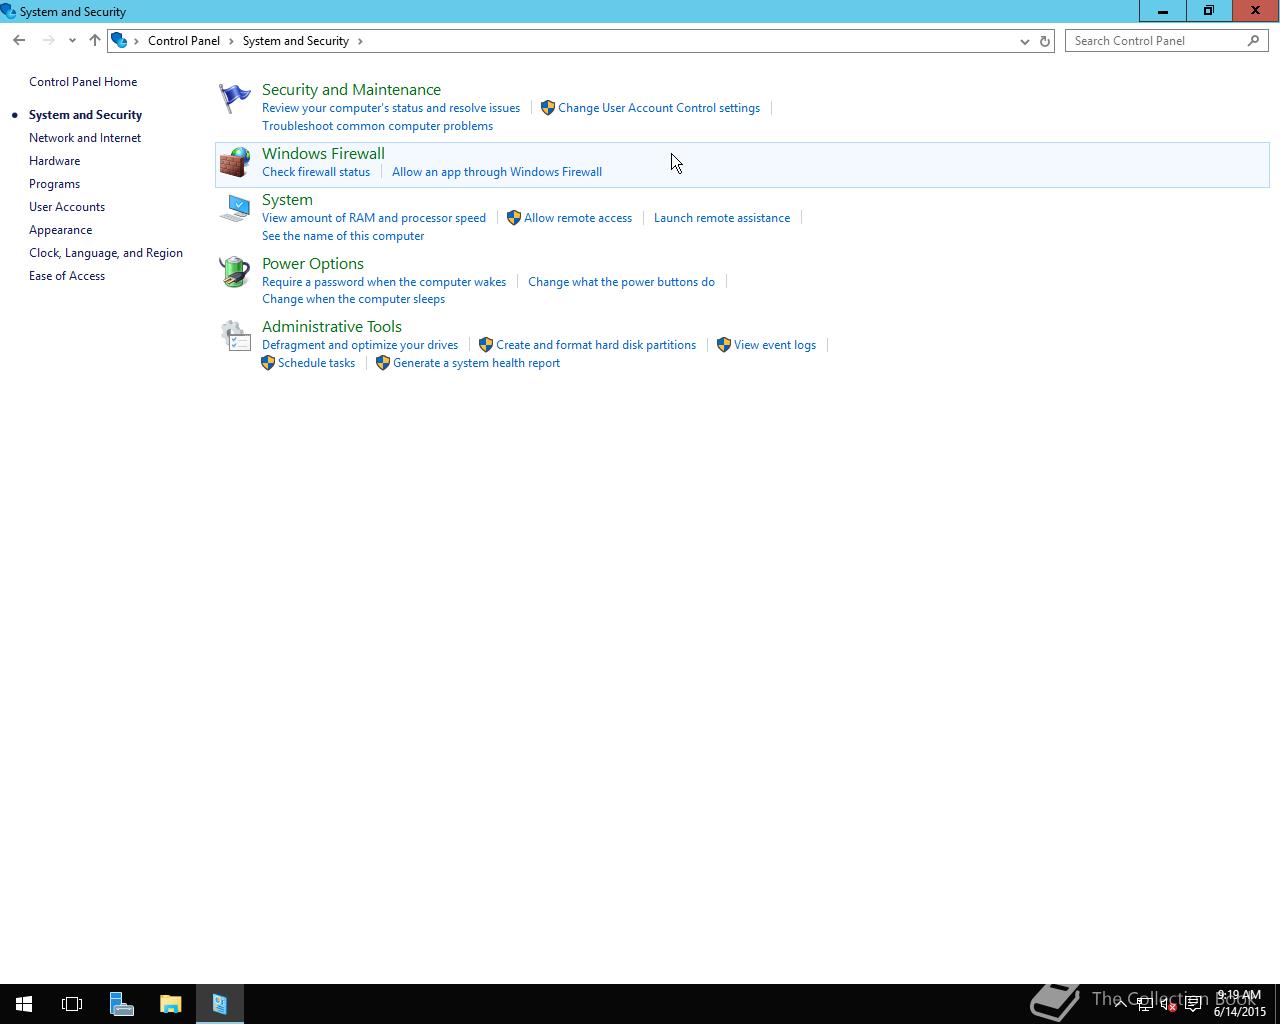Check firewall status
Viewport: 1280px width, 1024px height.
316,172
